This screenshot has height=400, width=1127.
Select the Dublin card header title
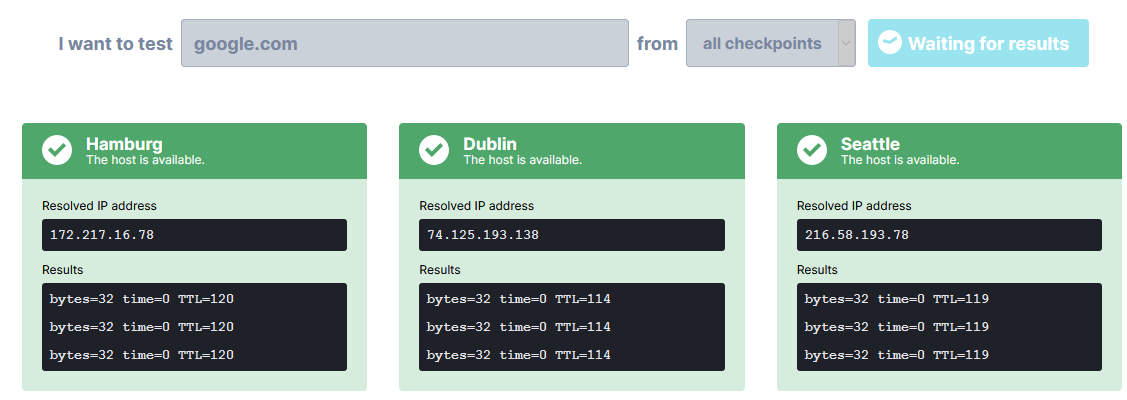point(490,144)
